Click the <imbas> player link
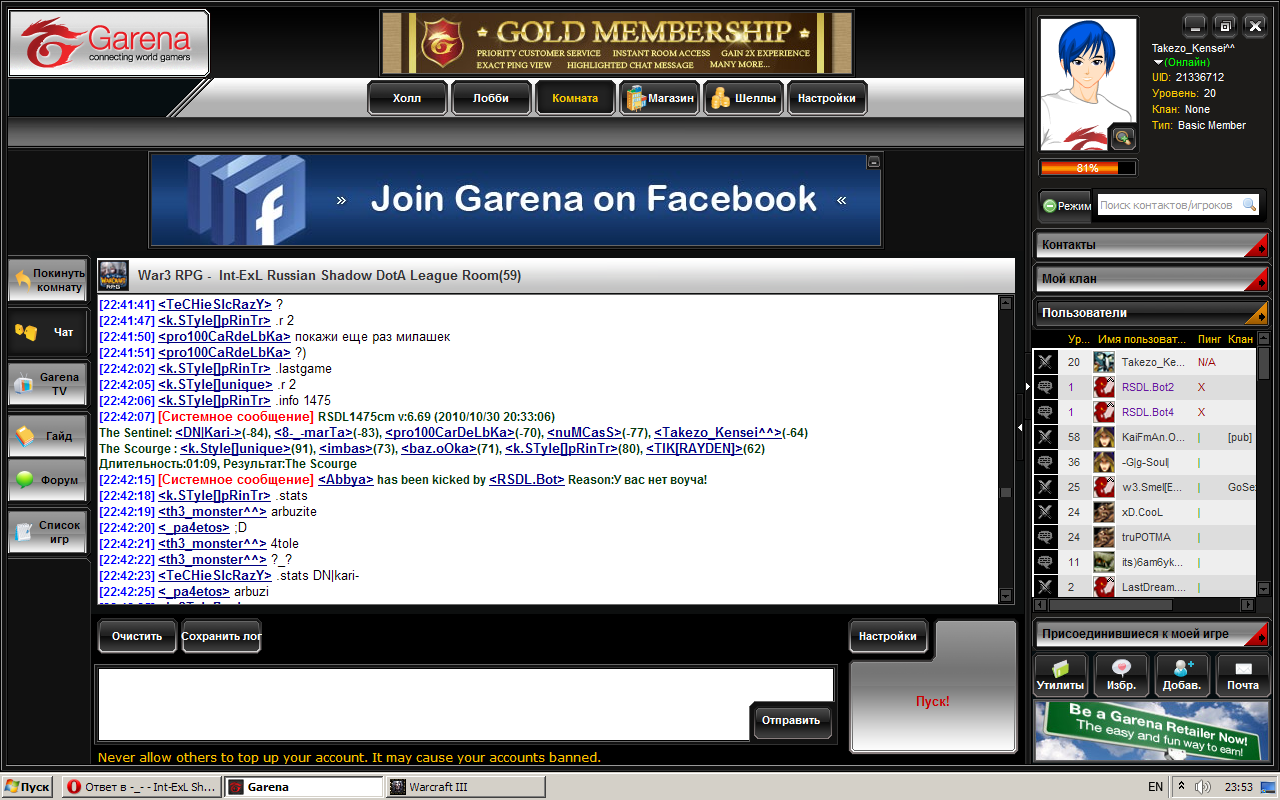Viewport: 1280px width, 800px height. point(346,448)
